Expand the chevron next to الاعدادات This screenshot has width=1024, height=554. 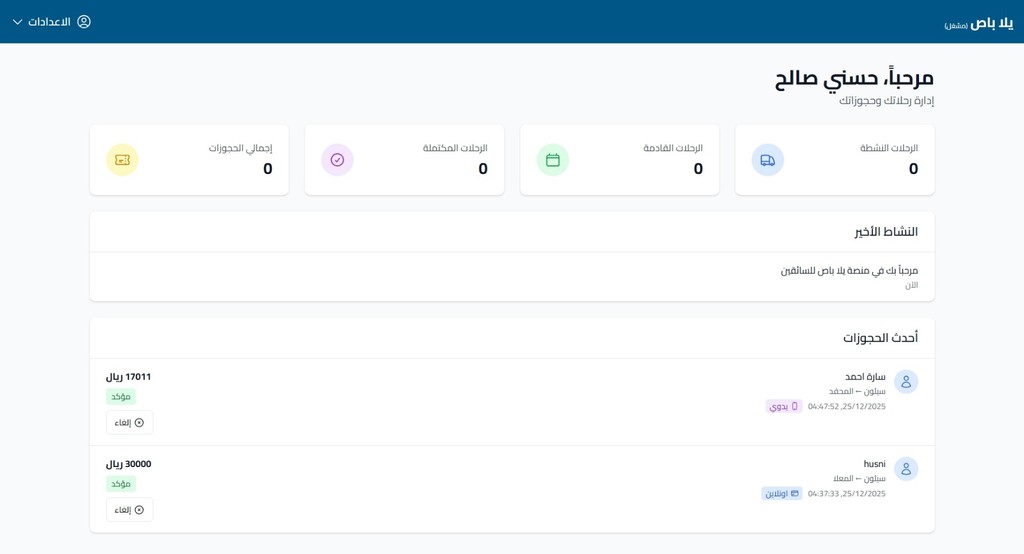coord(18,22)
